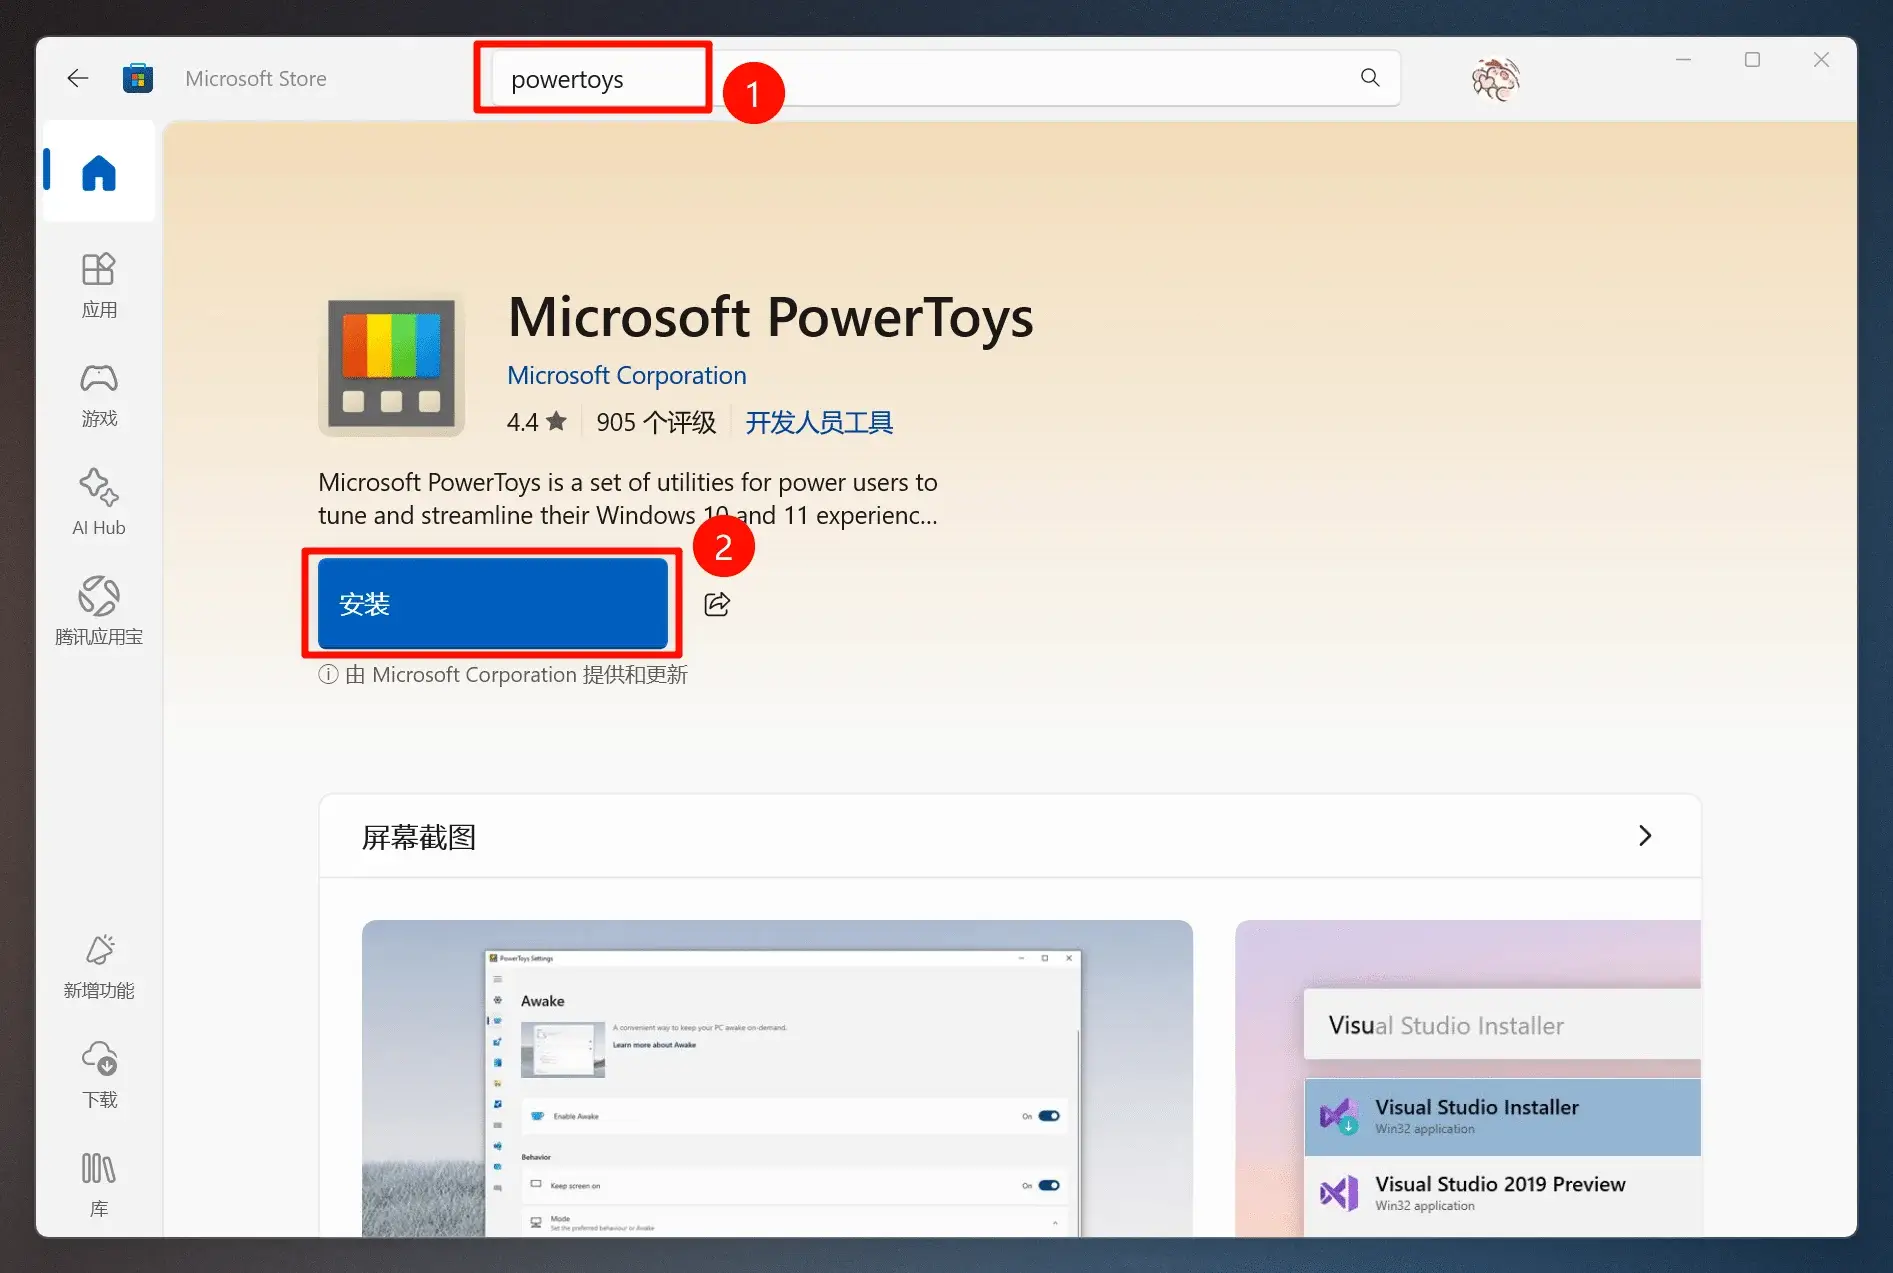
Task: Click the Microsoft PowerToys app icon
Action: pos(390,364)
